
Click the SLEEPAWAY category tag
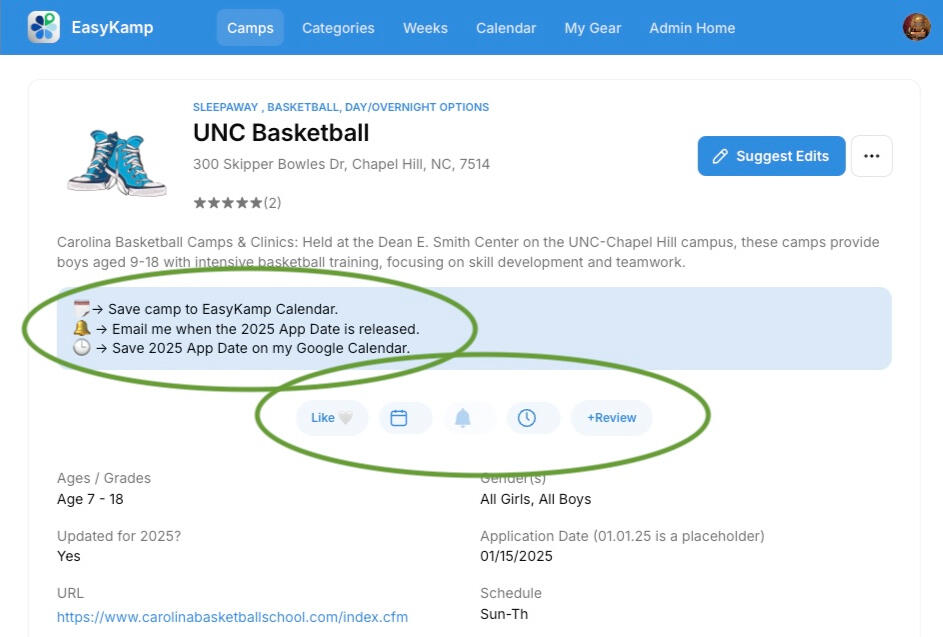coord(225,107)
